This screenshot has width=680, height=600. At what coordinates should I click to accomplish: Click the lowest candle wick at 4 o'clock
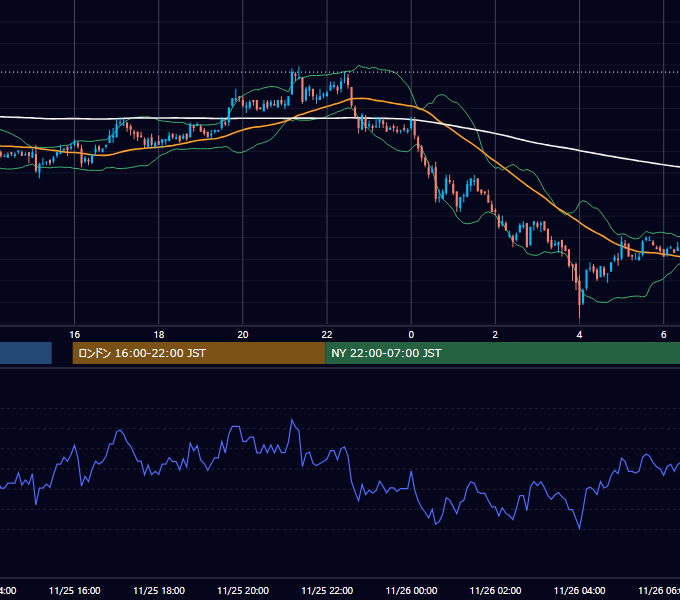click(x=579, y=311)
